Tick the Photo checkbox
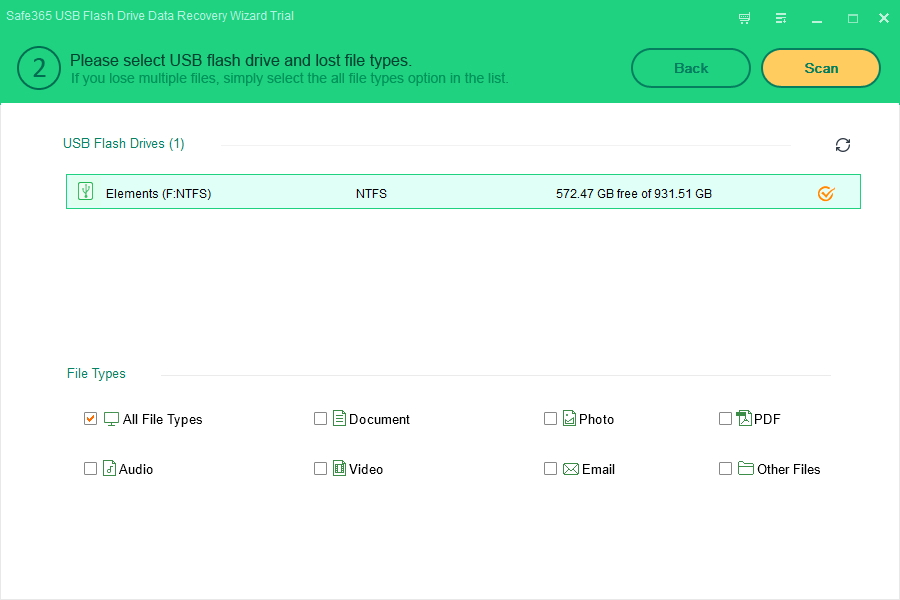The width and height of the screenshot is (900, 600). pyautogui.click(x=550, y=419)
